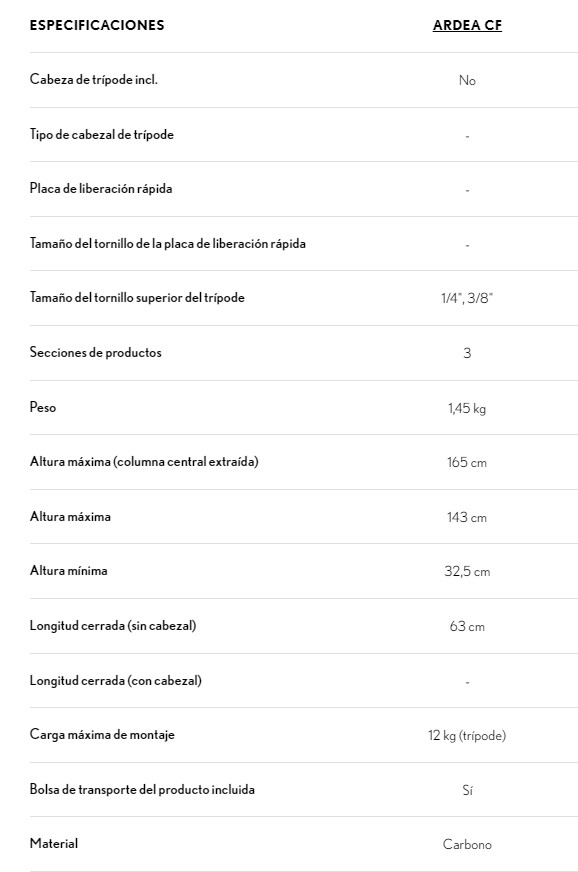Click the 63 cm closed length value

tap(467, 627)
